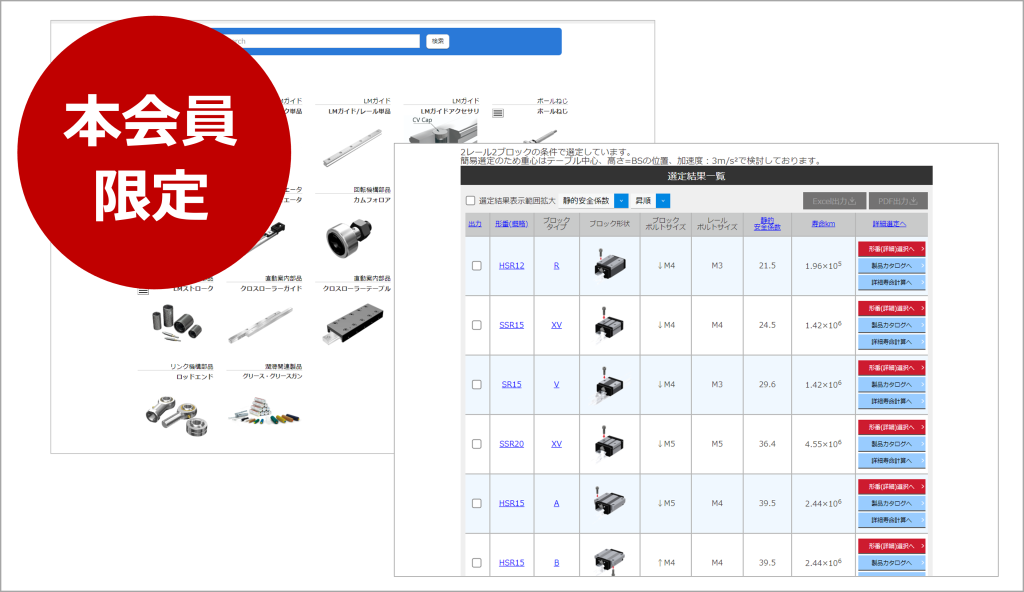The height and width of the screenshot is (592, 1024).
Task: Click the list icon beside ボールねじ
Action: click(498, 113)
